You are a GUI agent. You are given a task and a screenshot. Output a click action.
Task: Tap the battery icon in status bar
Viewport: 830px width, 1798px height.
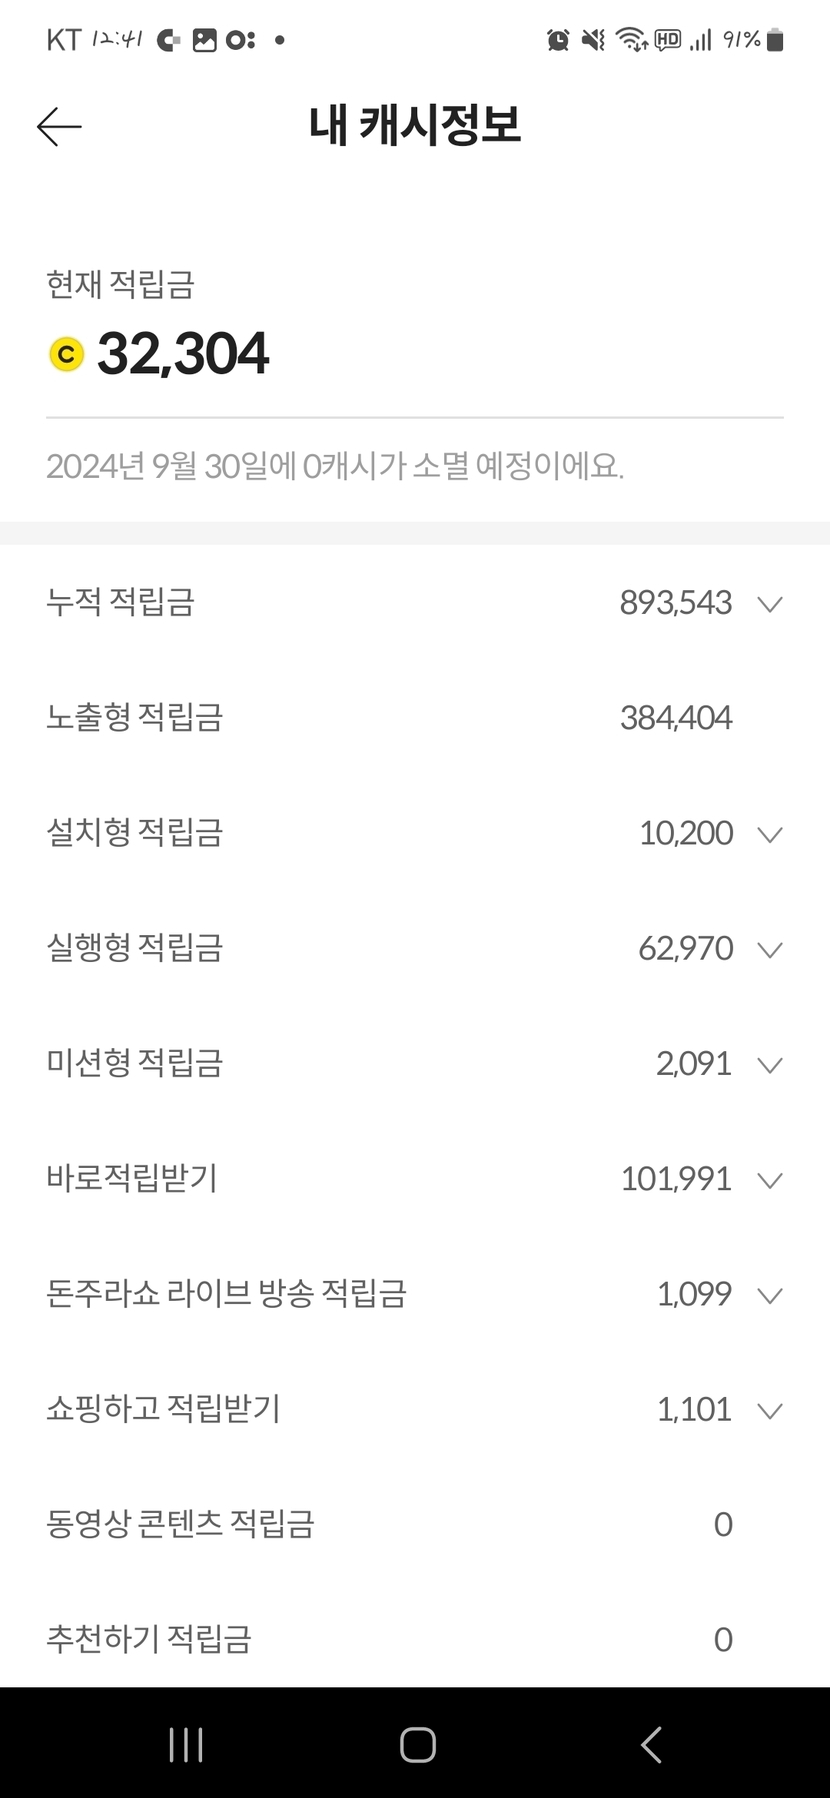775,40
